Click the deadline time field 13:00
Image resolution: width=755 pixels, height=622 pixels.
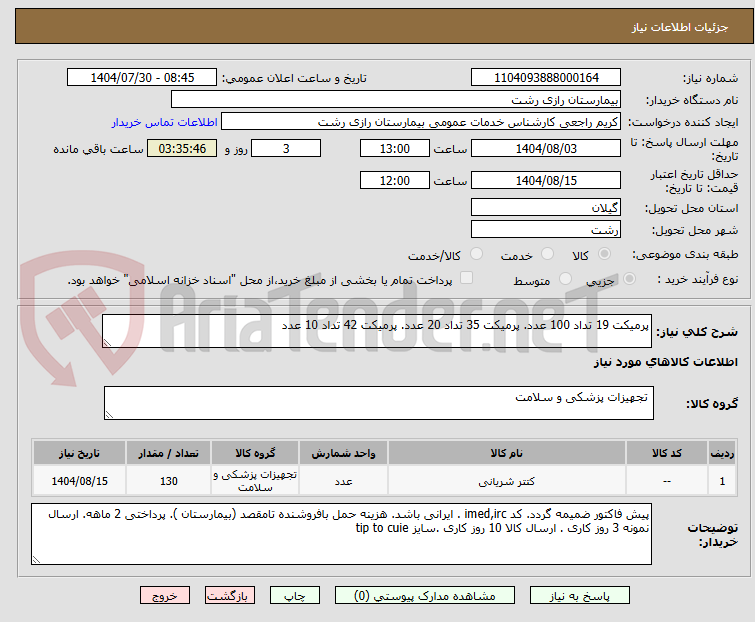(x=395, y=148)
